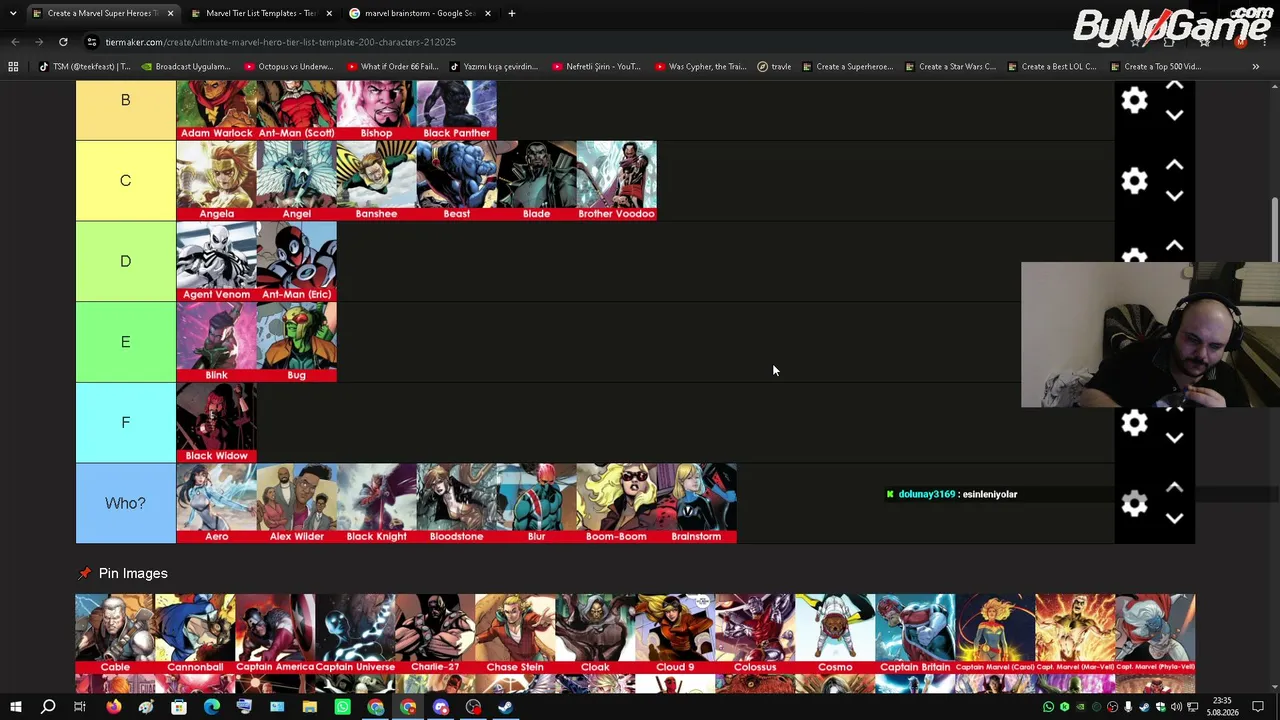Move tier B row down

coord(1175,115)
